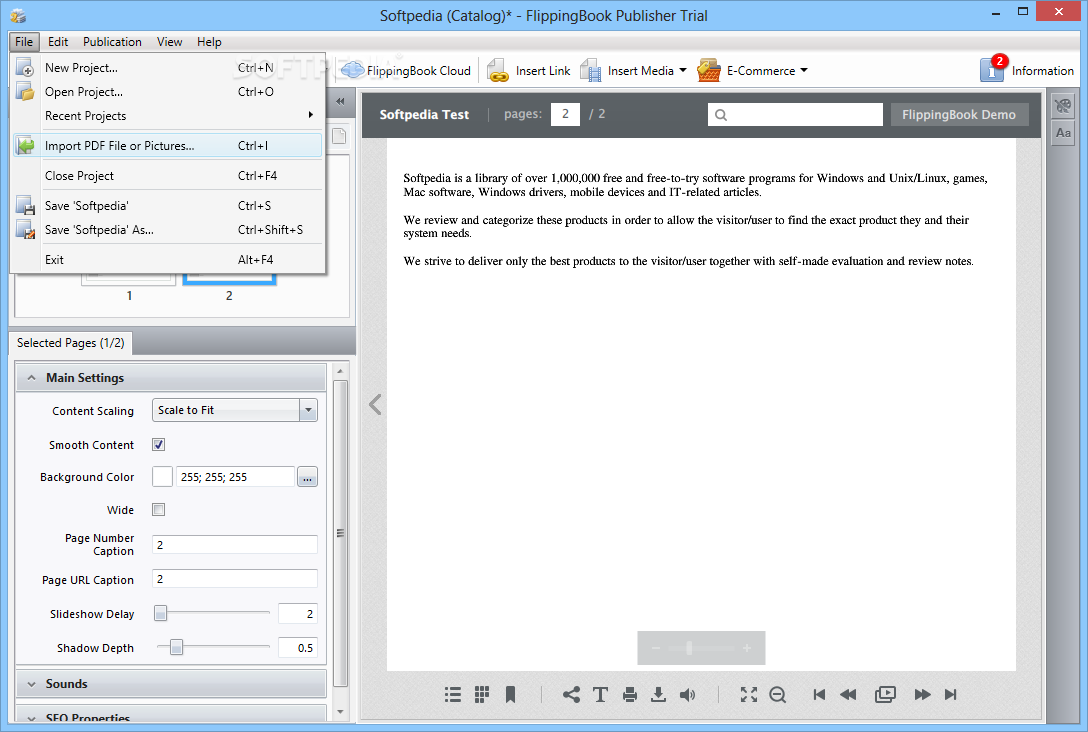This screenshot has width=1088, height=732.
Task: Click the Slideshow Delay slider handle
Action: coord(160,613)
